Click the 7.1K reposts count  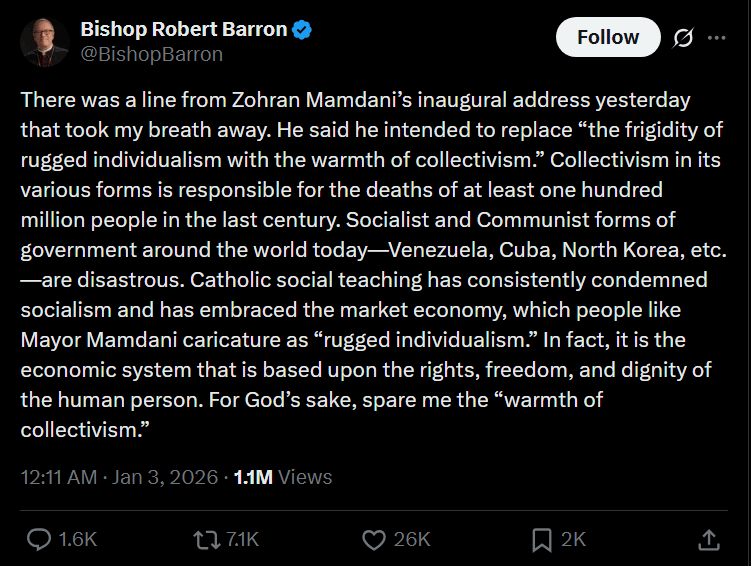pyautogui.click(x=242, y=540)
